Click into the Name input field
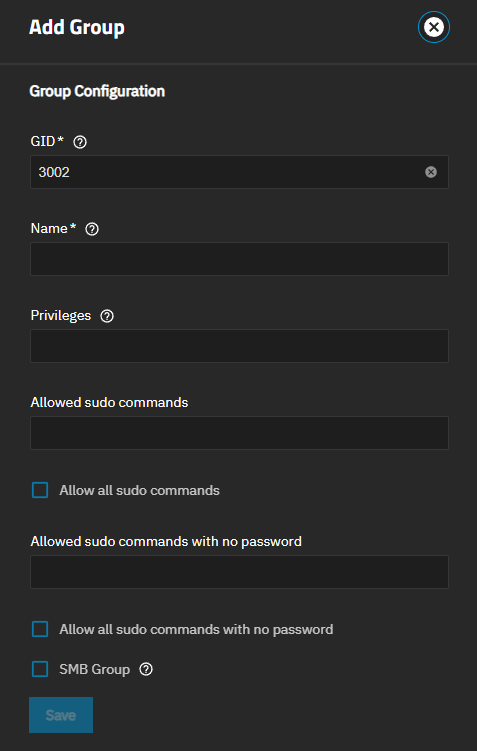The width and height of the screenshot is (477, 751). click(239, 259)
